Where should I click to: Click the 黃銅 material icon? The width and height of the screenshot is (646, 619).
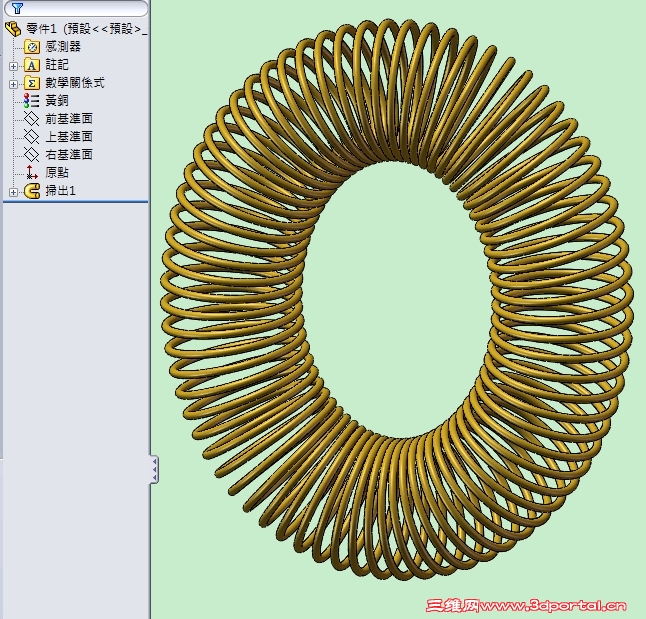(x=32, y=101)
